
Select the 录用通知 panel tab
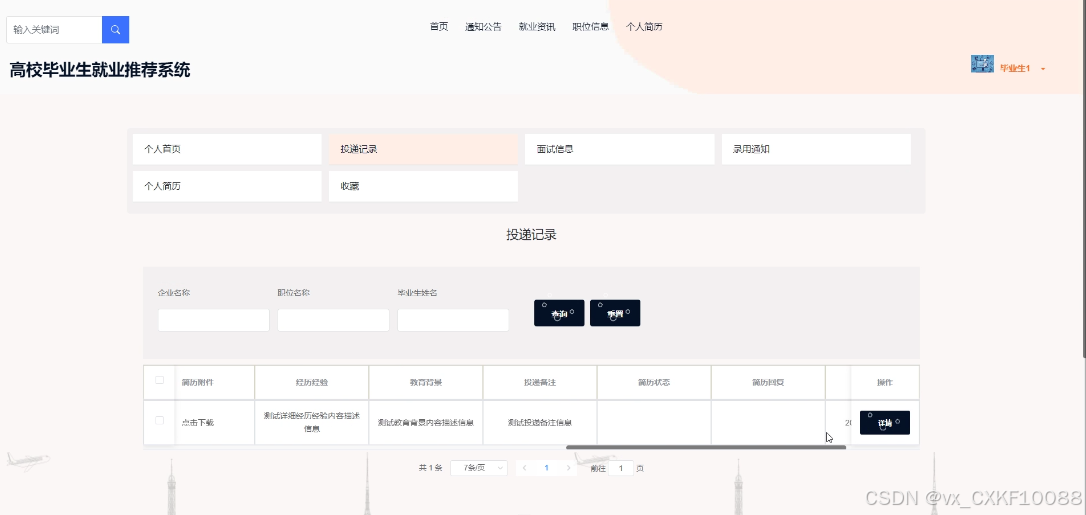(816, 149)
